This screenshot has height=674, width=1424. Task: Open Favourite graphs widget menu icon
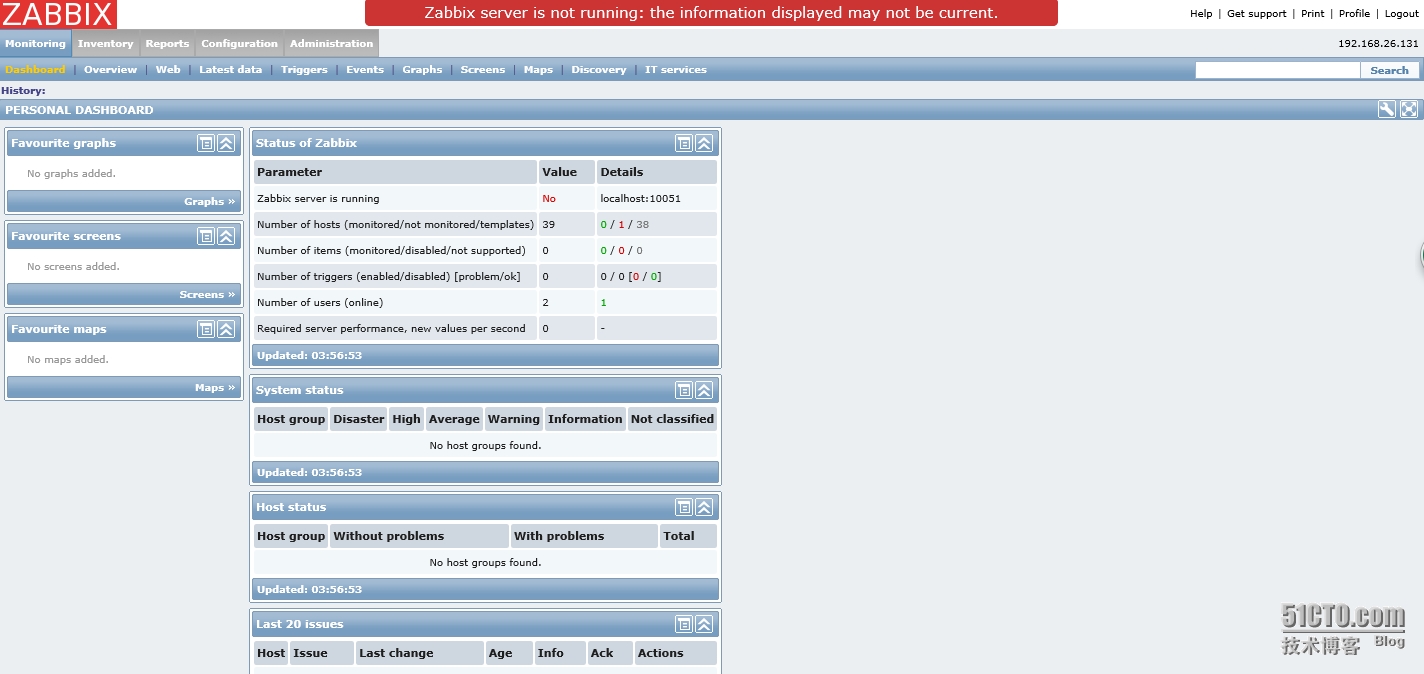click(206, 143)
